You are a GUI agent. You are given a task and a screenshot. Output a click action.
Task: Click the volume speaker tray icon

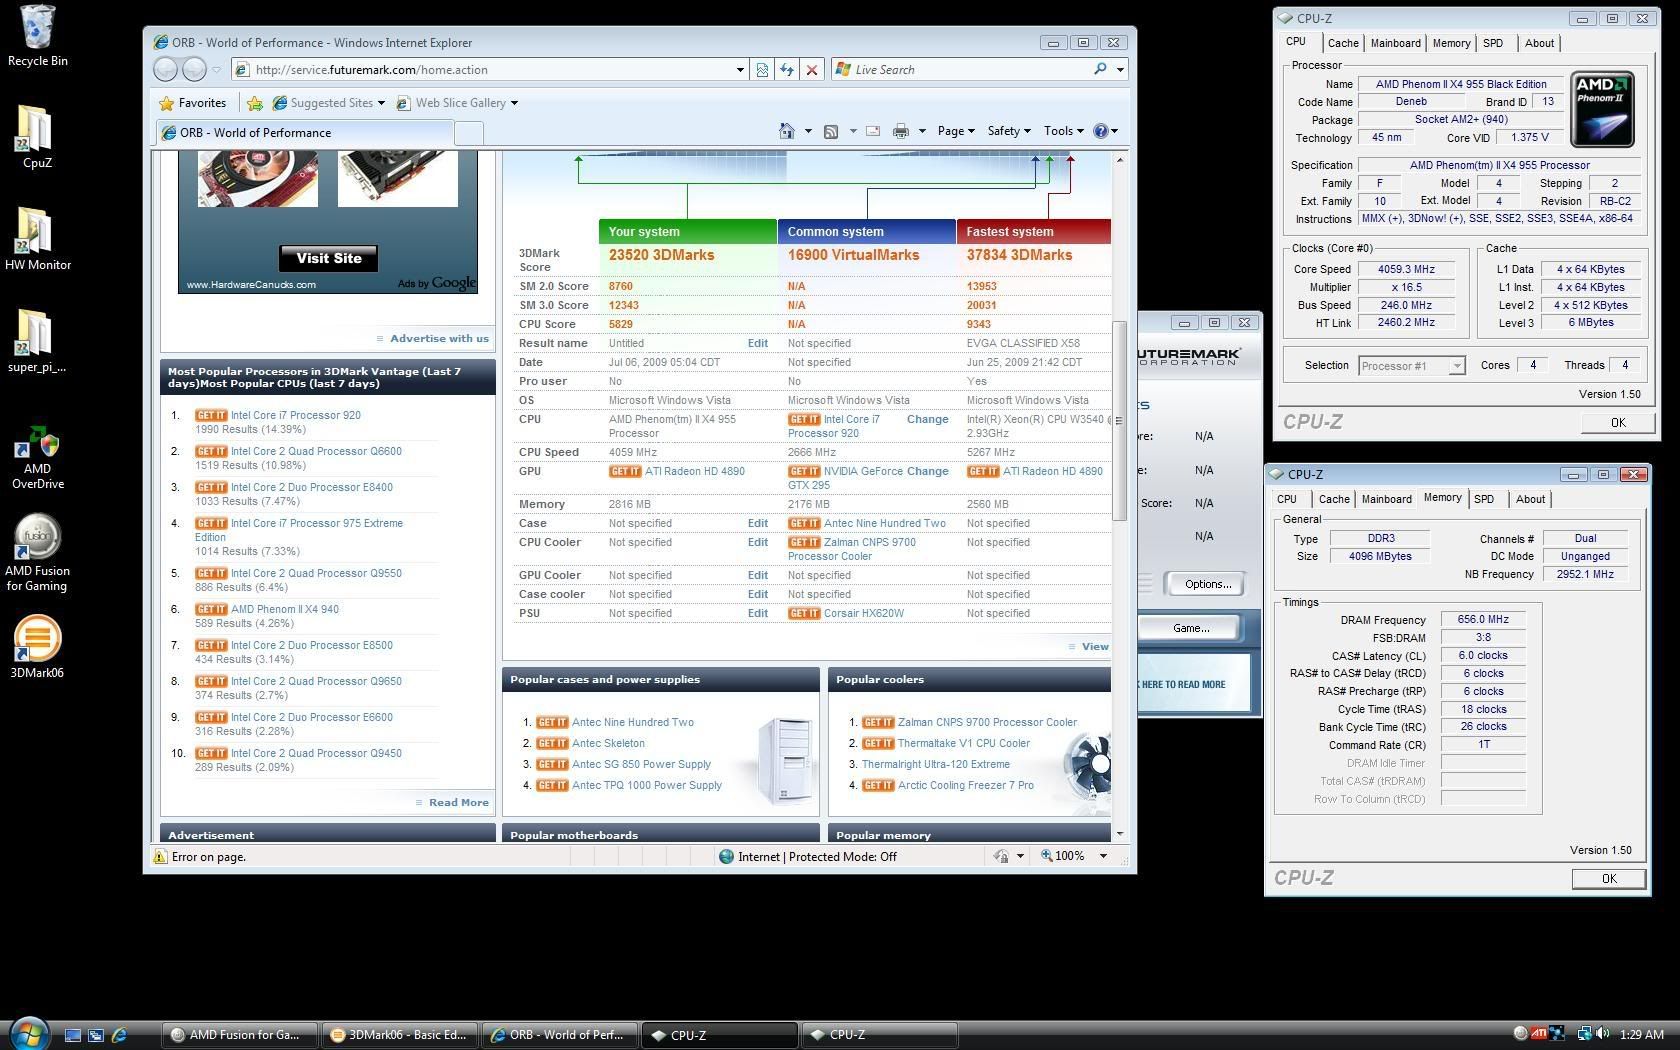[1603, 1034]
